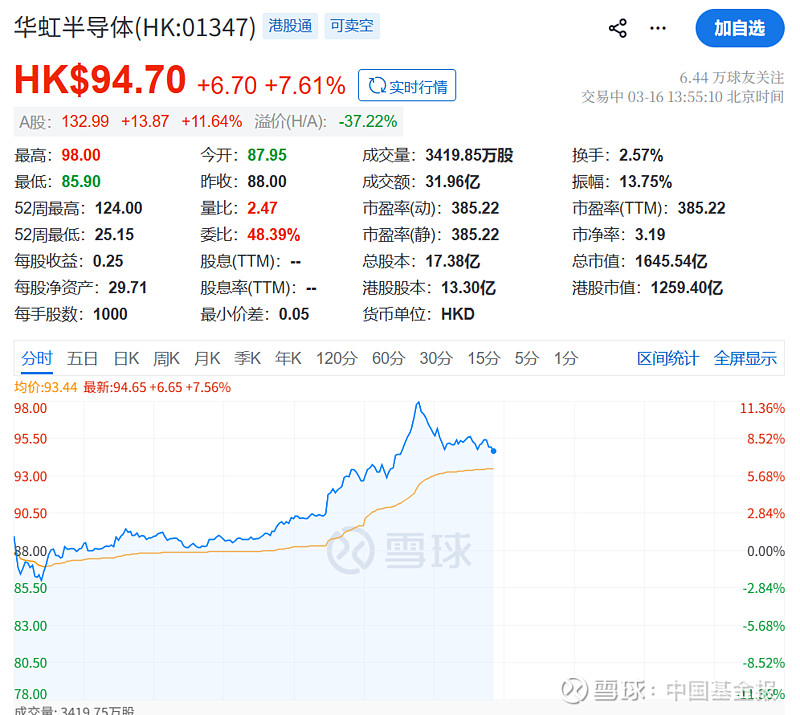Image resolution: width=800 pixels, height=715 pixels.
Task: Open the more options ellipsis menu
Action: pos(658,28)
